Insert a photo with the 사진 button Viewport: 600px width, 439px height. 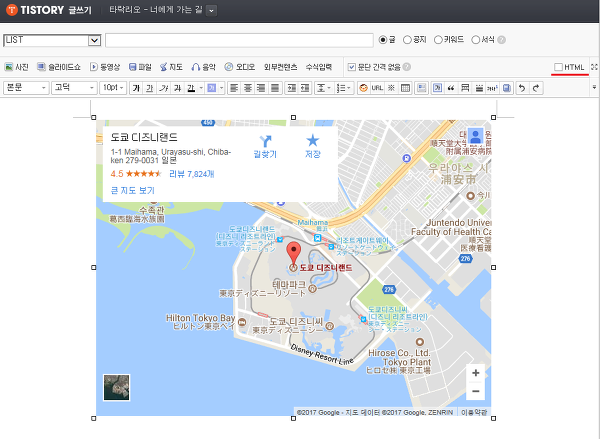point(16,67)
